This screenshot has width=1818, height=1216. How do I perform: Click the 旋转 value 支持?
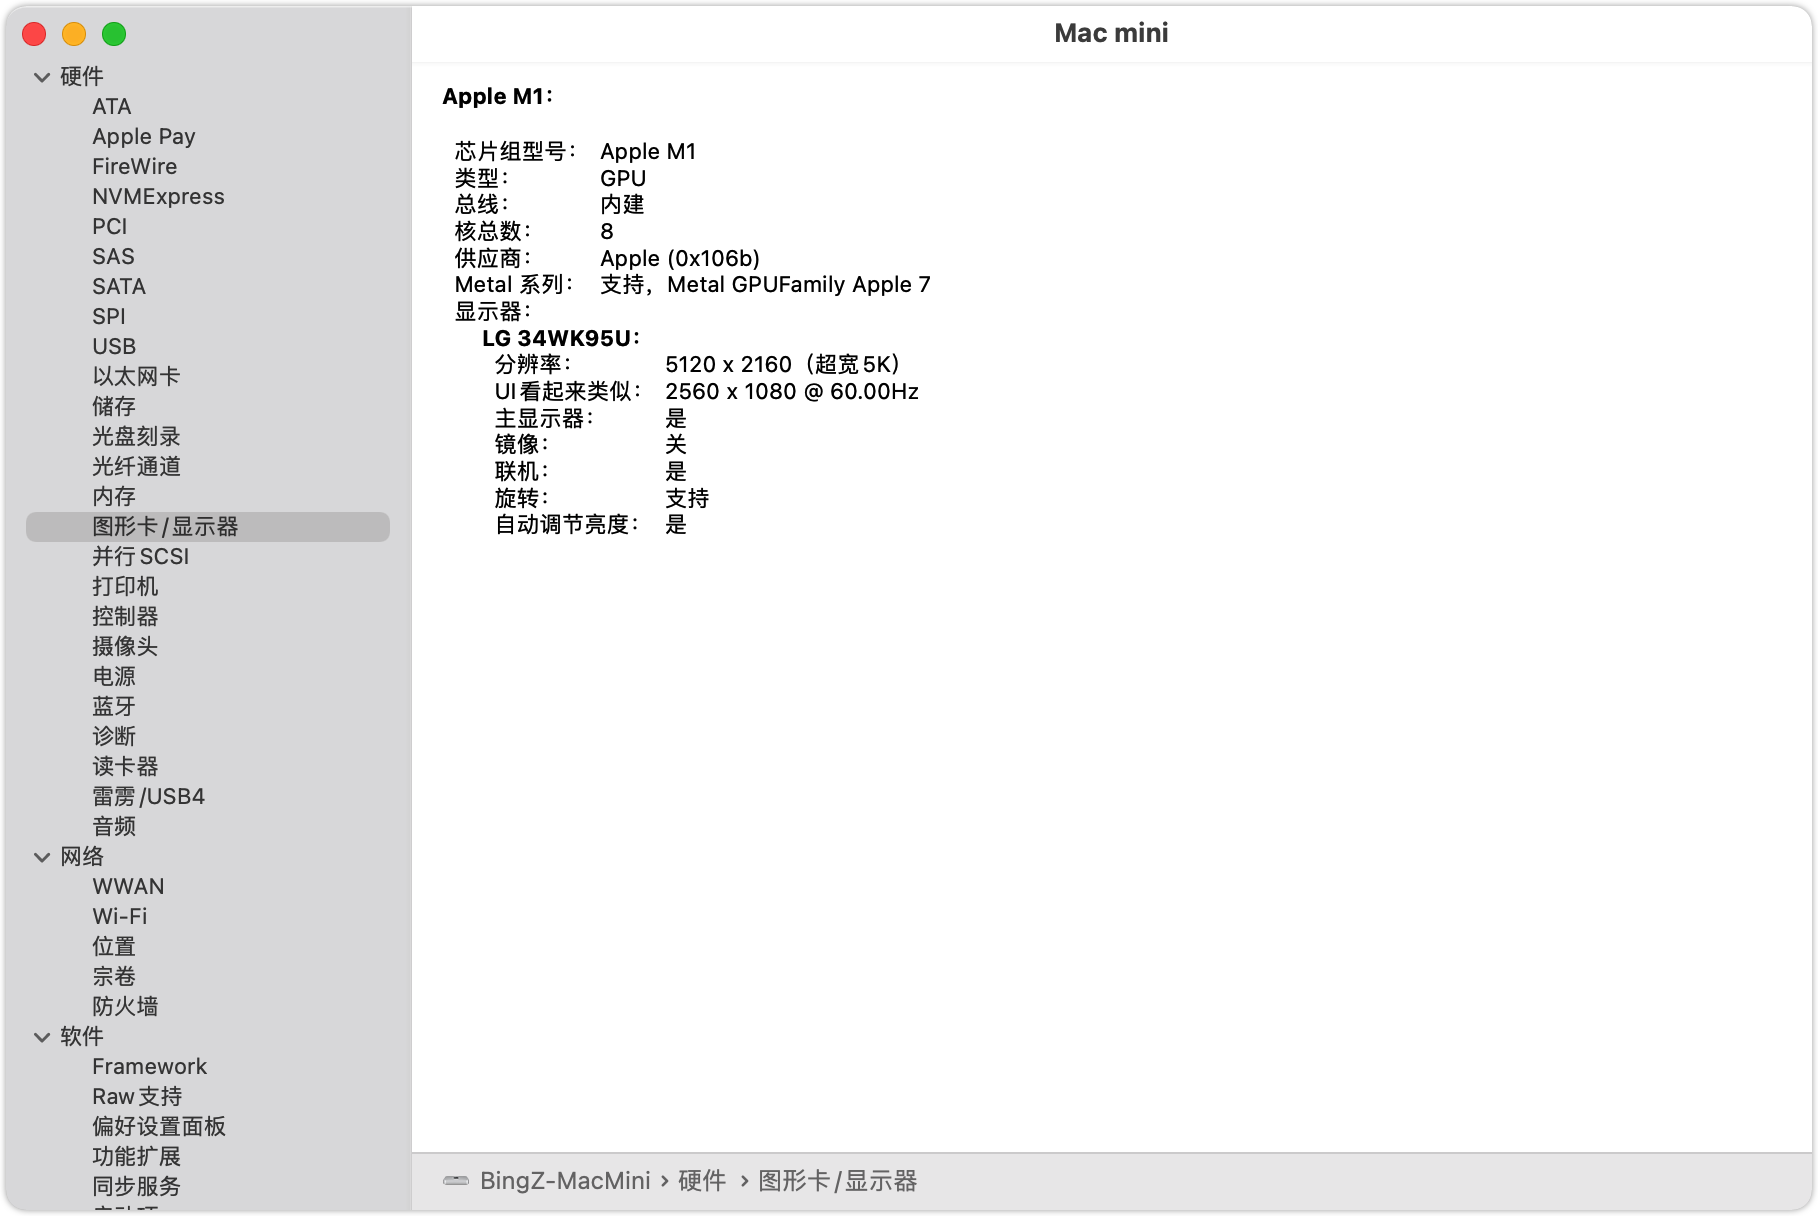(687, 498)
